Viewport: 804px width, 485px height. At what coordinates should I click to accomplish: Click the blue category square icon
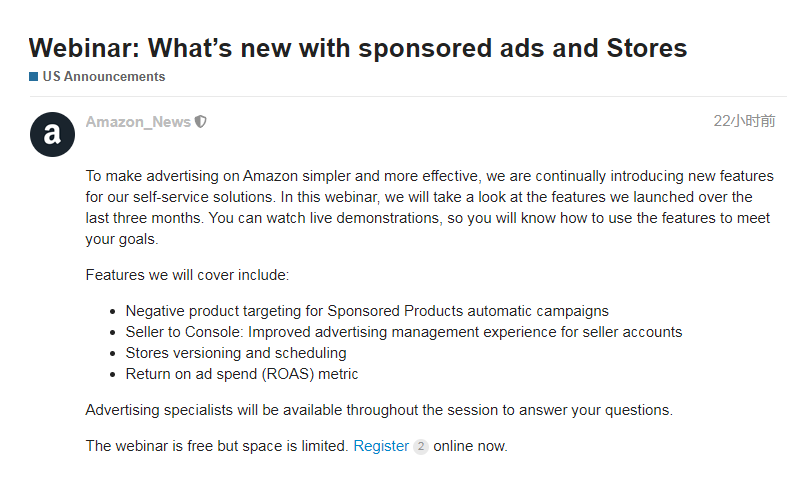pyautogui.click(x=34, y=76)
